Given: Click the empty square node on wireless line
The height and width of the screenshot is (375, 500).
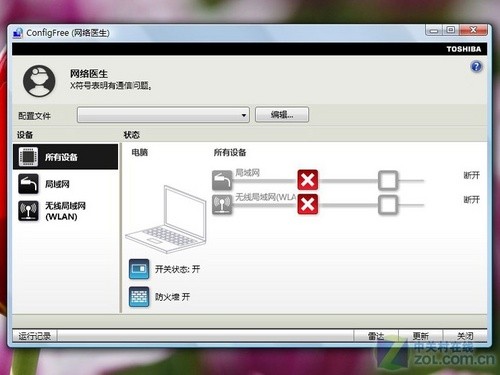Looking at the screenshot, I should [x=388, y=205].
